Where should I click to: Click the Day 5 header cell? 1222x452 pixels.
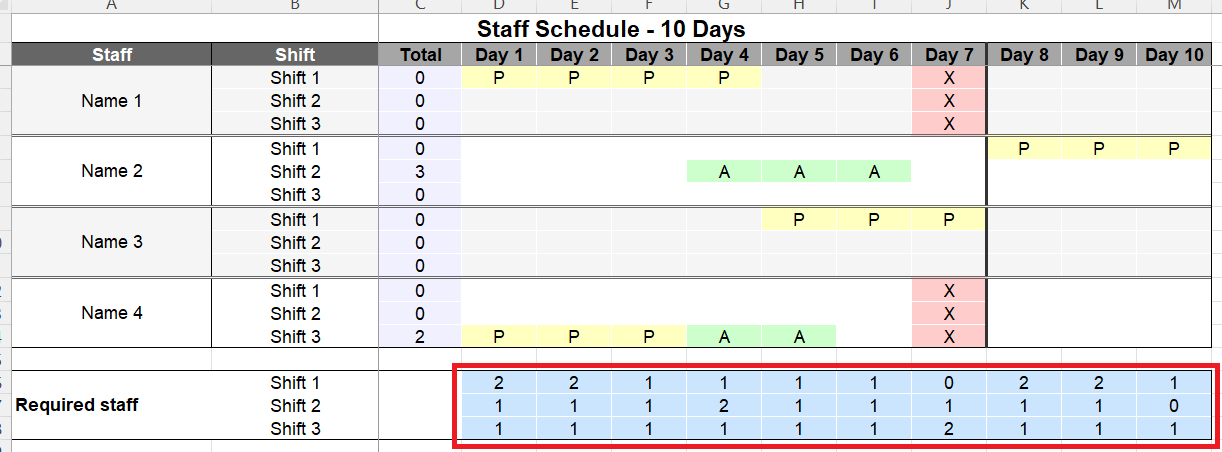click(799, 55)
